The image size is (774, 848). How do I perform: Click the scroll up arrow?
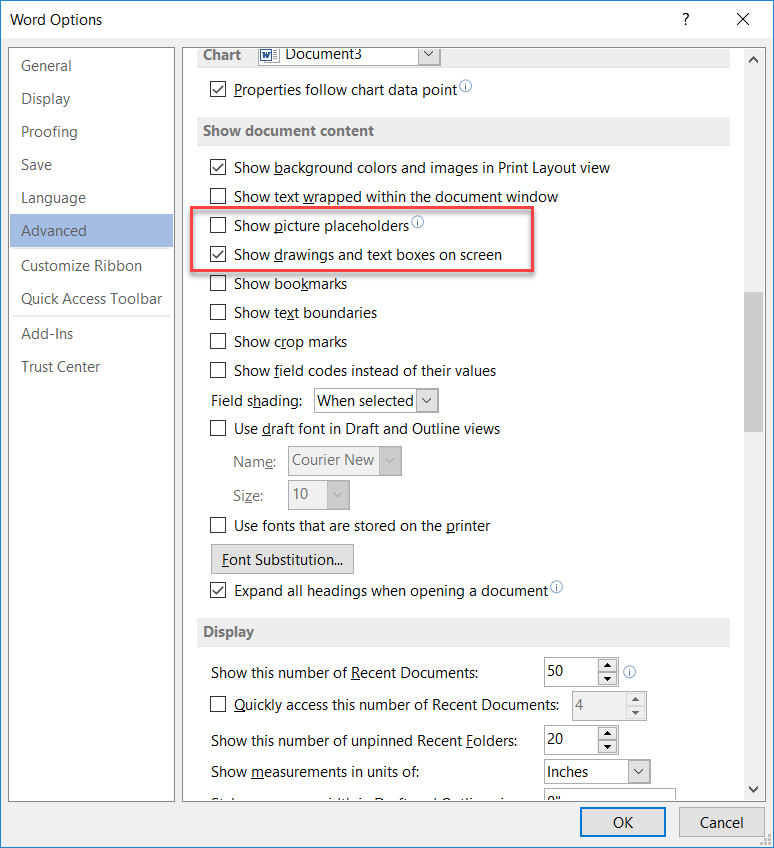tap(753, 60)
